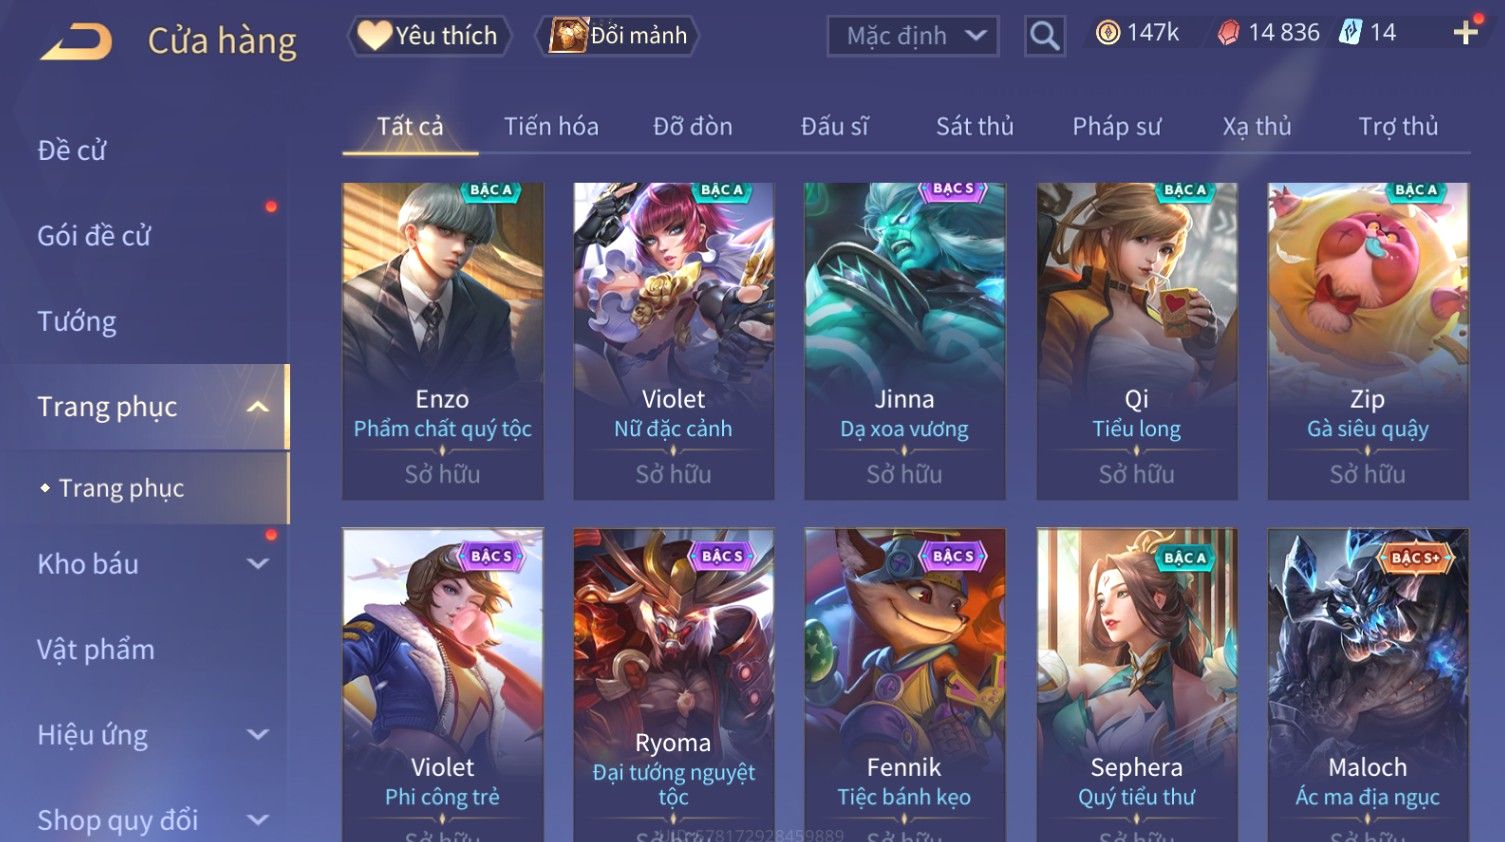Collapse the Trang phục sidebar section
This screenshot has width=1505, height=842.
[257, 407]
